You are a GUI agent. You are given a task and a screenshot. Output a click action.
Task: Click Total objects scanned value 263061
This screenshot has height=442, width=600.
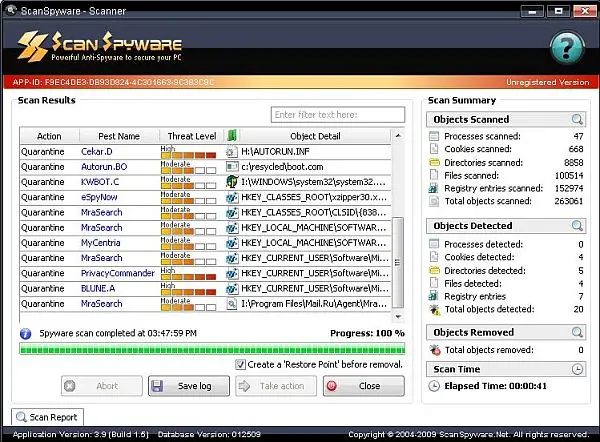click(x=569, y=201)
